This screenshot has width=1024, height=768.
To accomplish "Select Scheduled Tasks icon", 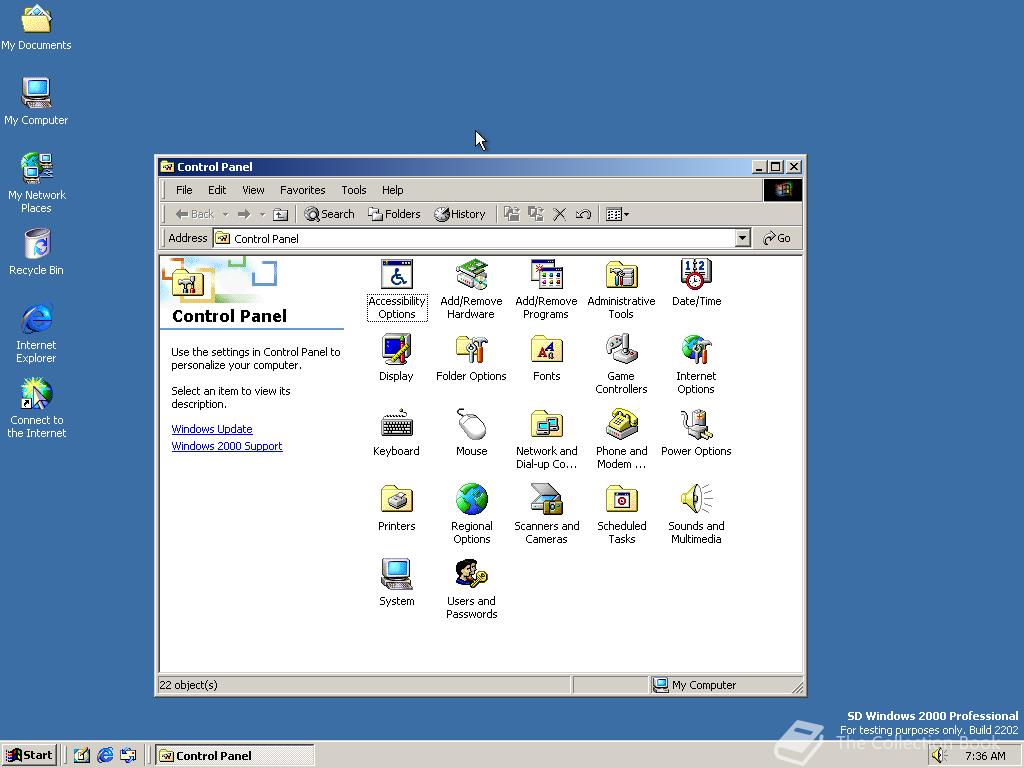I will [621, 514].
